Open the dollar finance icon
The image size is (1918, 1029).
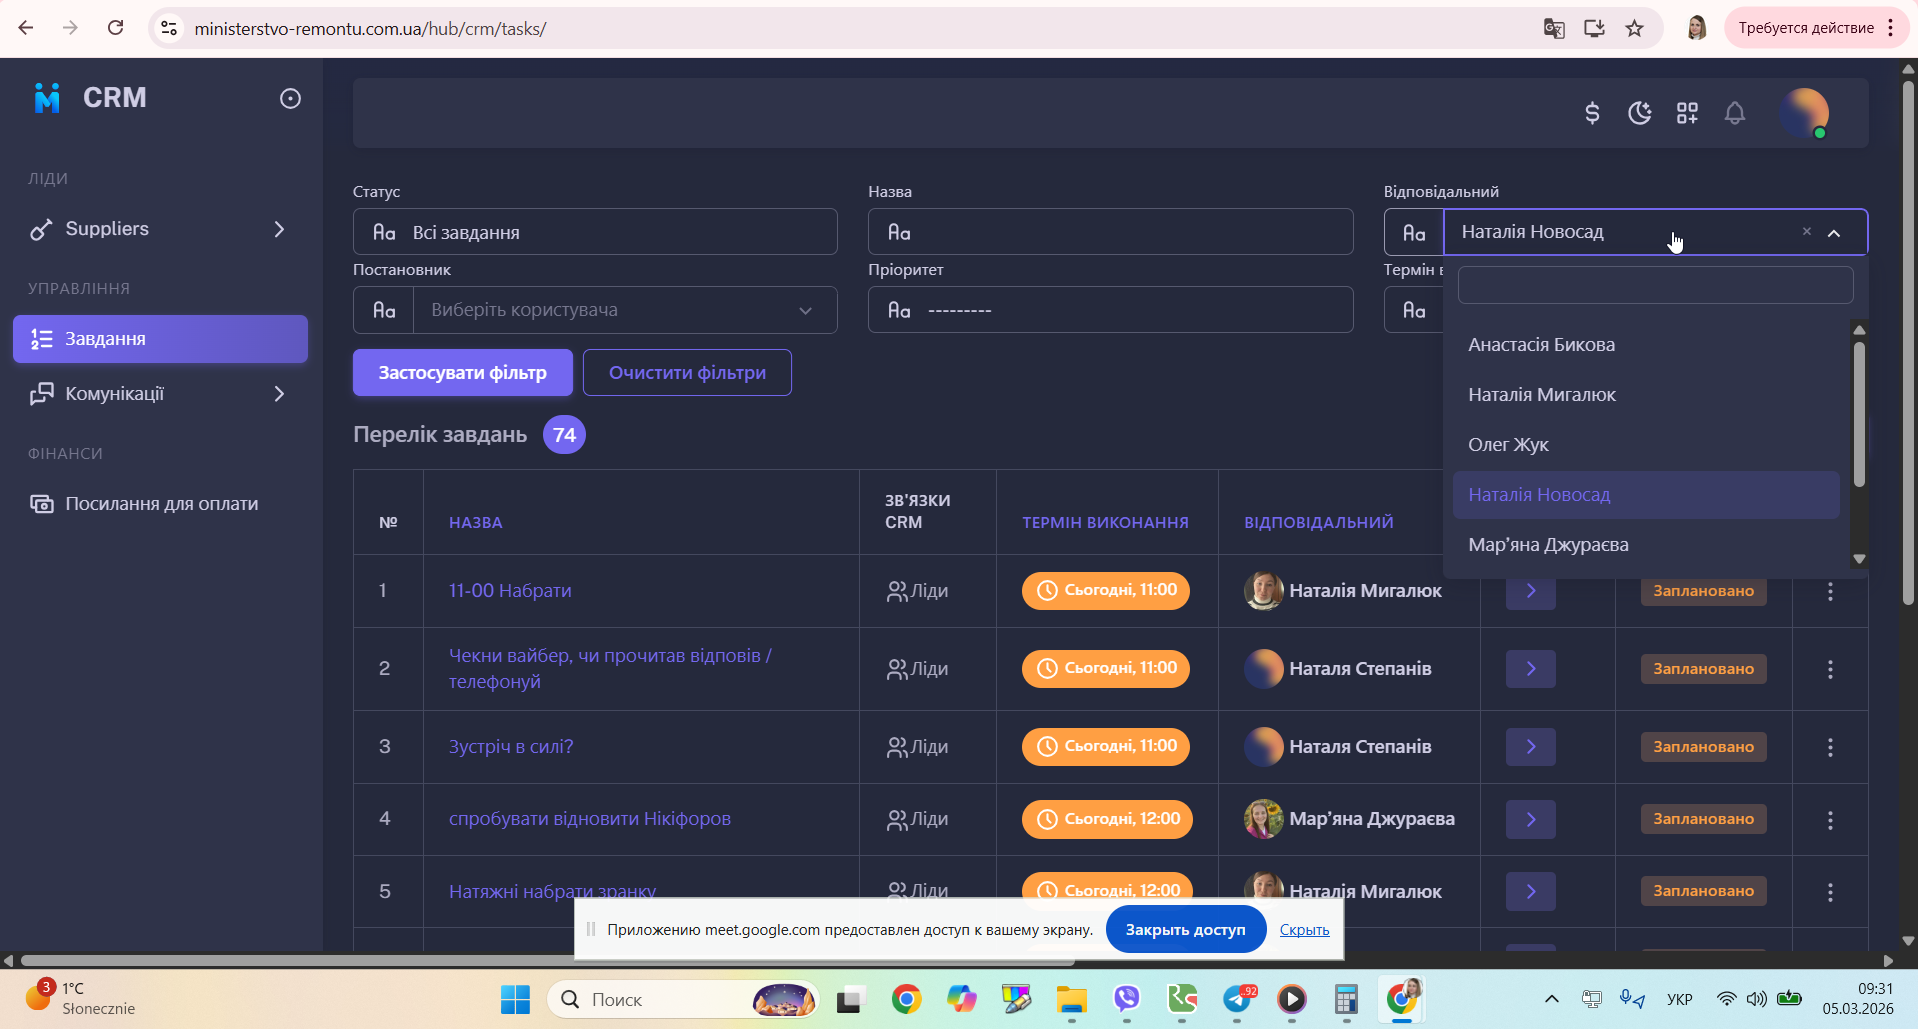[1592, 113]
